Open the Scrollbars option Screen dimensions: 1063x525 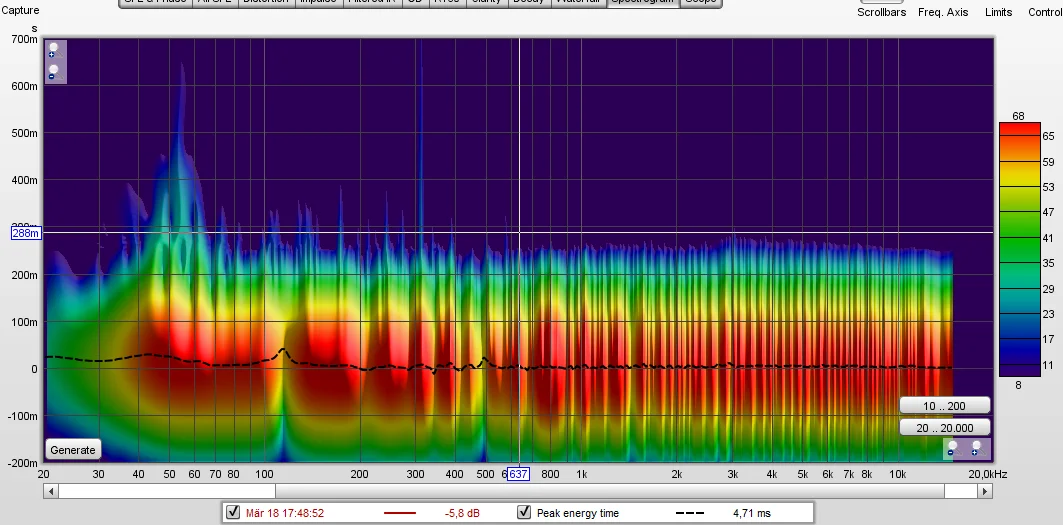(881, 12)
